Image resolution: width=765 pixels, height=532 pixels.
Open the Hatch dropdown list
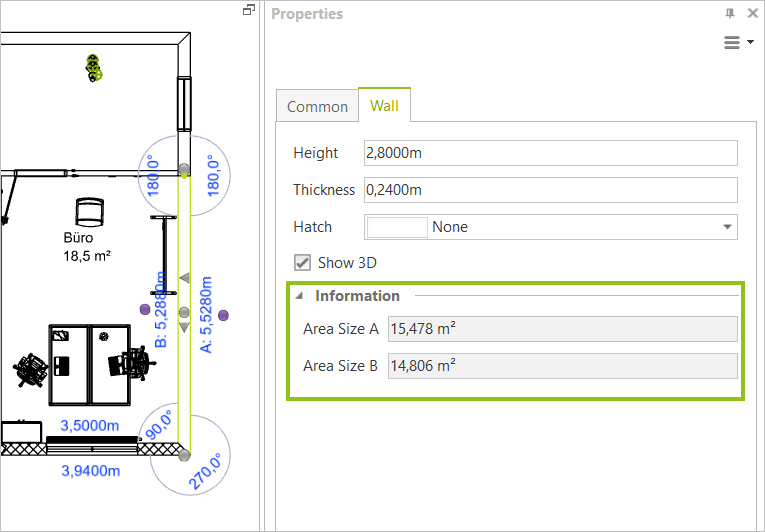click(x=727, y=227)
